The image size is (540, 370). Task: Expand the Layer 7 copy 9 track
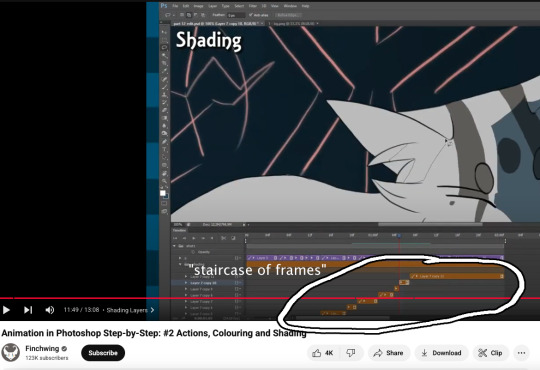click(x=186, y=289)
